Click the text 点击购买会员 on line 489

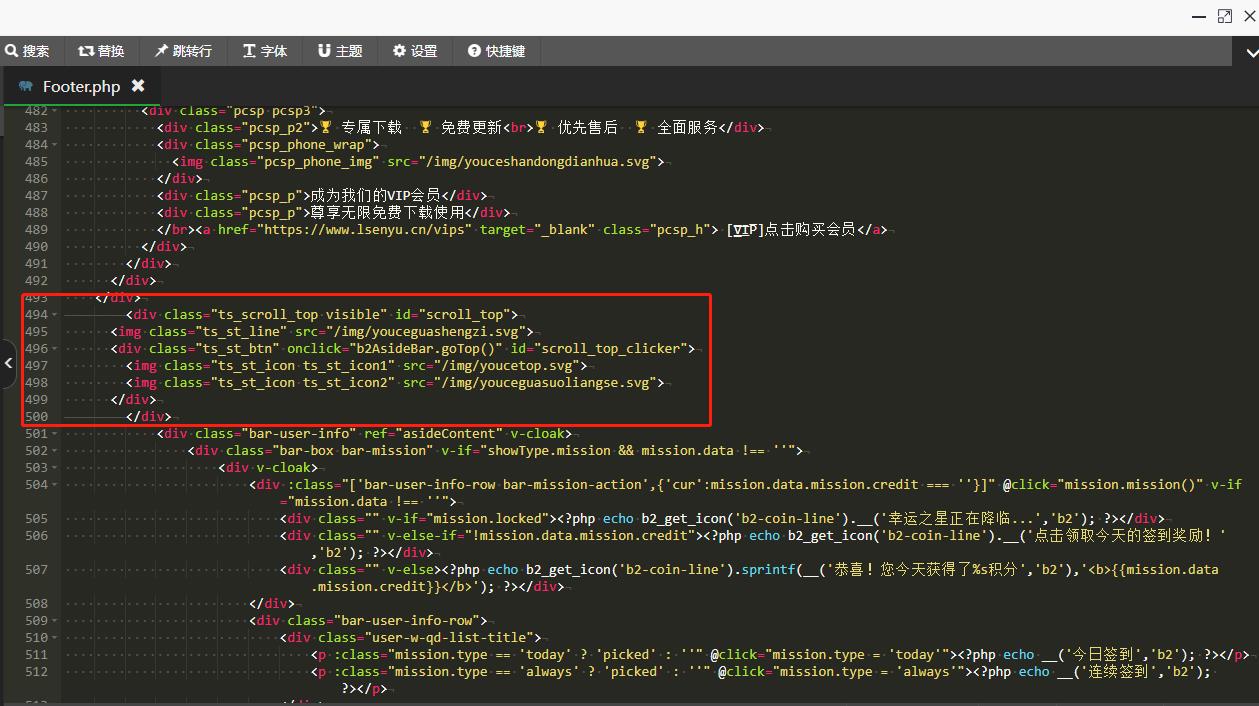809,229
